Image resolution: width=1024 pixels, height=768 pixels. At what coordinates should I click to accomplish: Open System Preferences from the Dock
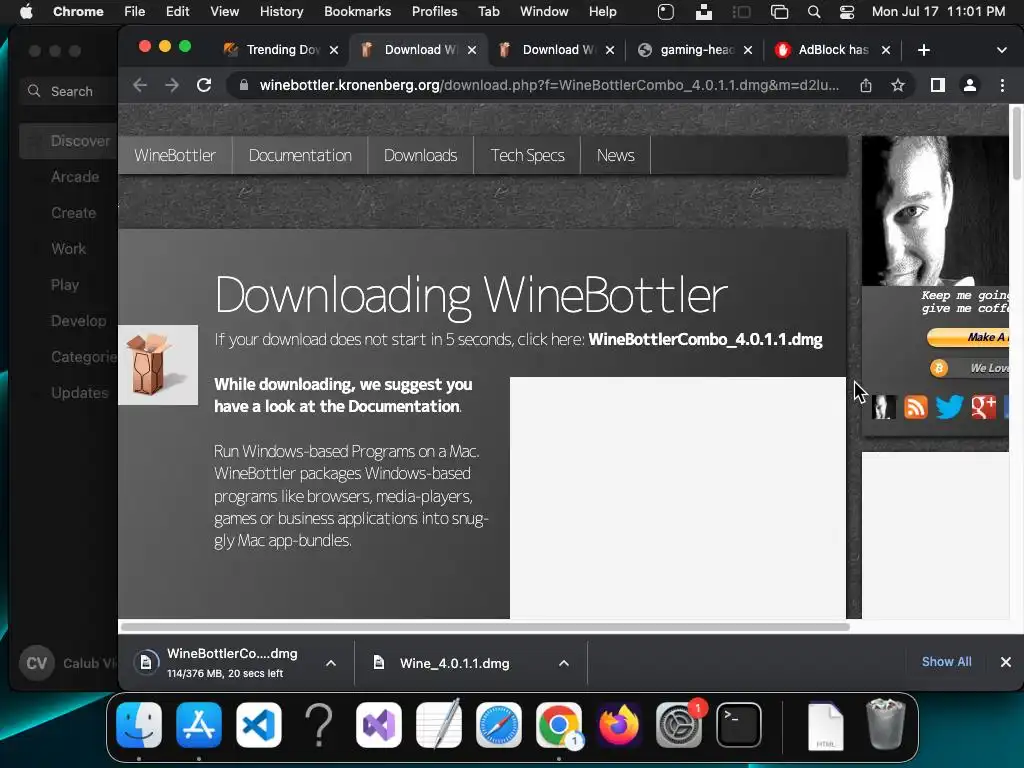(679, 725)
